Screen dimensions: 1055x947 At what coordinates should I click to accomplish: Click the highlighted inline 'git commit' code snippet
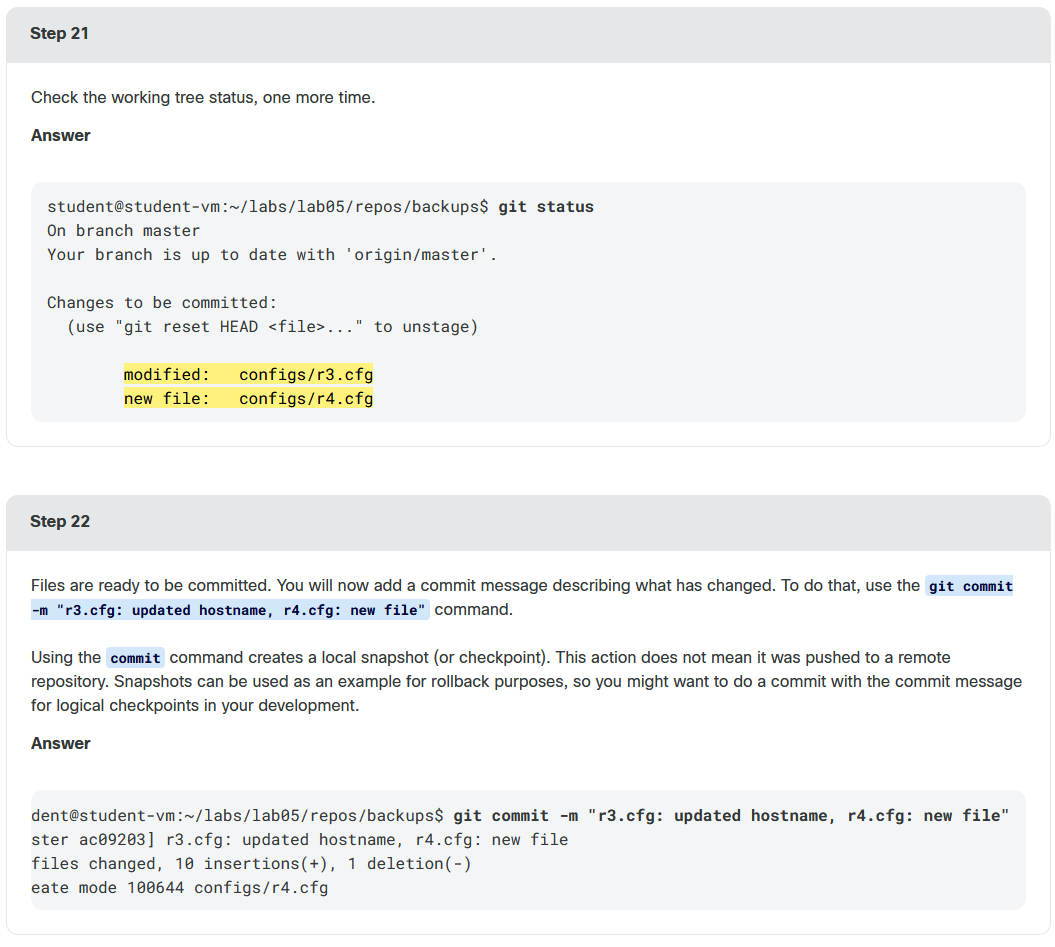[x=970, y=586]
